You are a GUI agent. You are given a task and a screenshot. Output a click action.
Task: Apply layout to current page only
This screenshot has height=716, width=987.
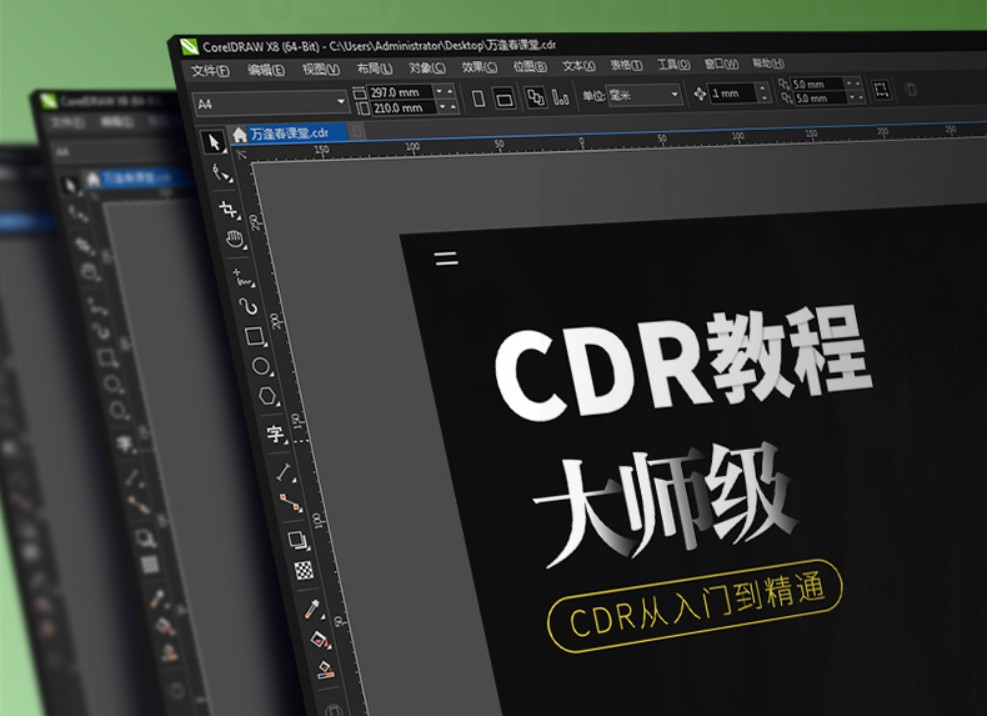tap(560, 97)
